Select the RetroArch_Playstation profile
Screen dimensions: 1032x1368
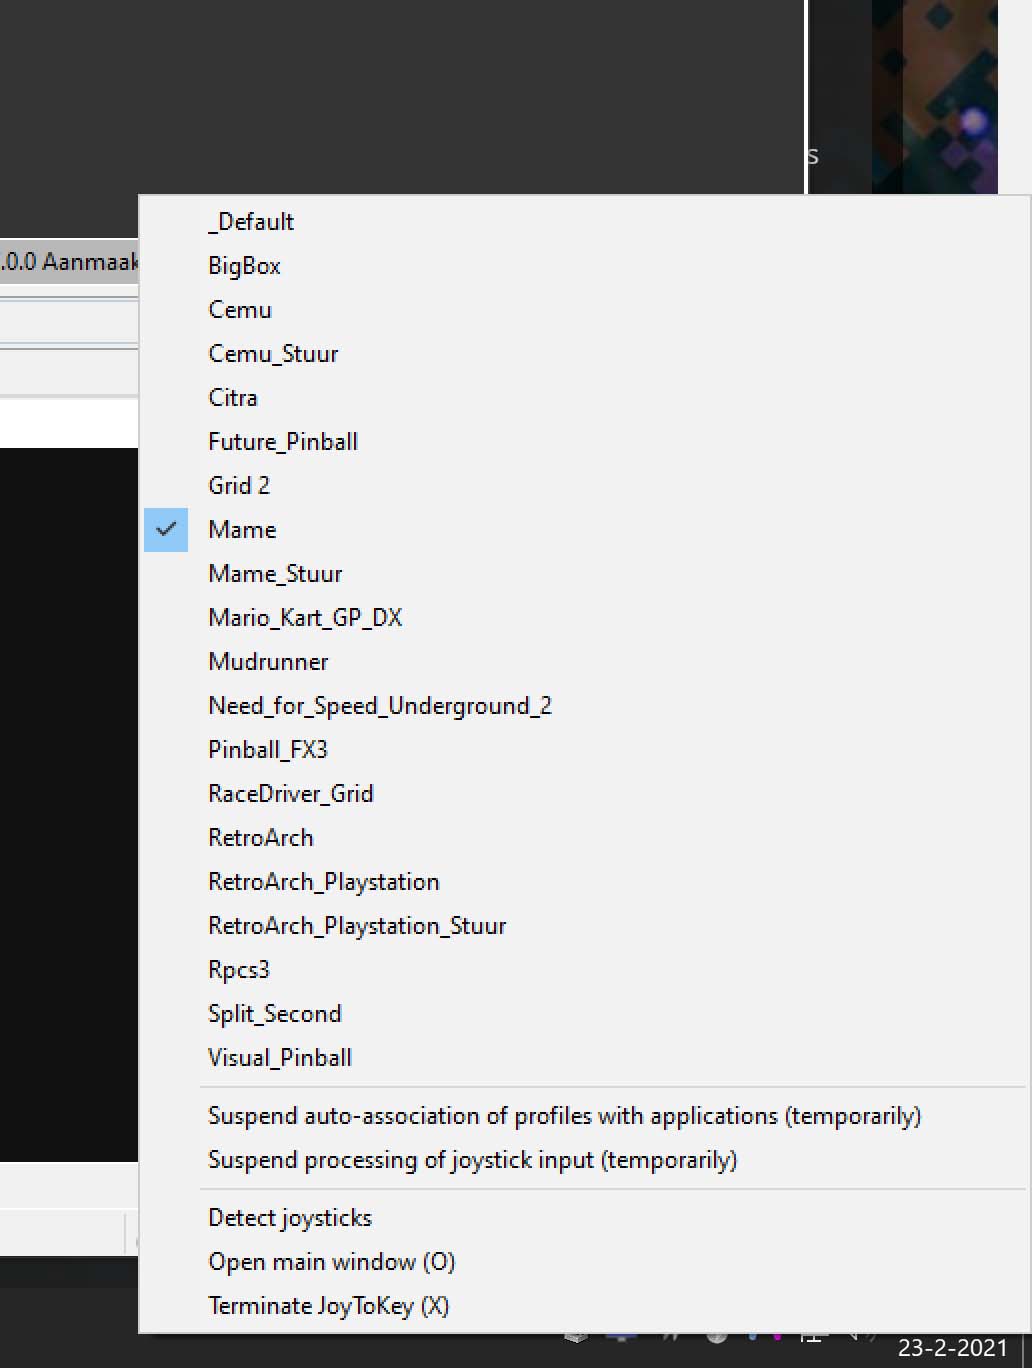tap(584, 882)
